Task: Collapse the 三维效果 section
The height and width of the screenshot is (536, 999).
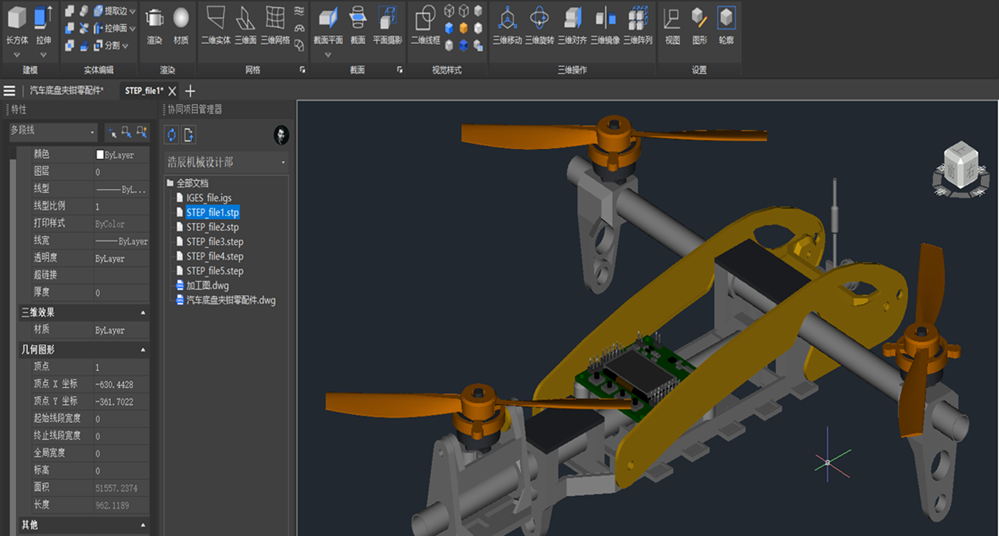Action: point(143,313)
